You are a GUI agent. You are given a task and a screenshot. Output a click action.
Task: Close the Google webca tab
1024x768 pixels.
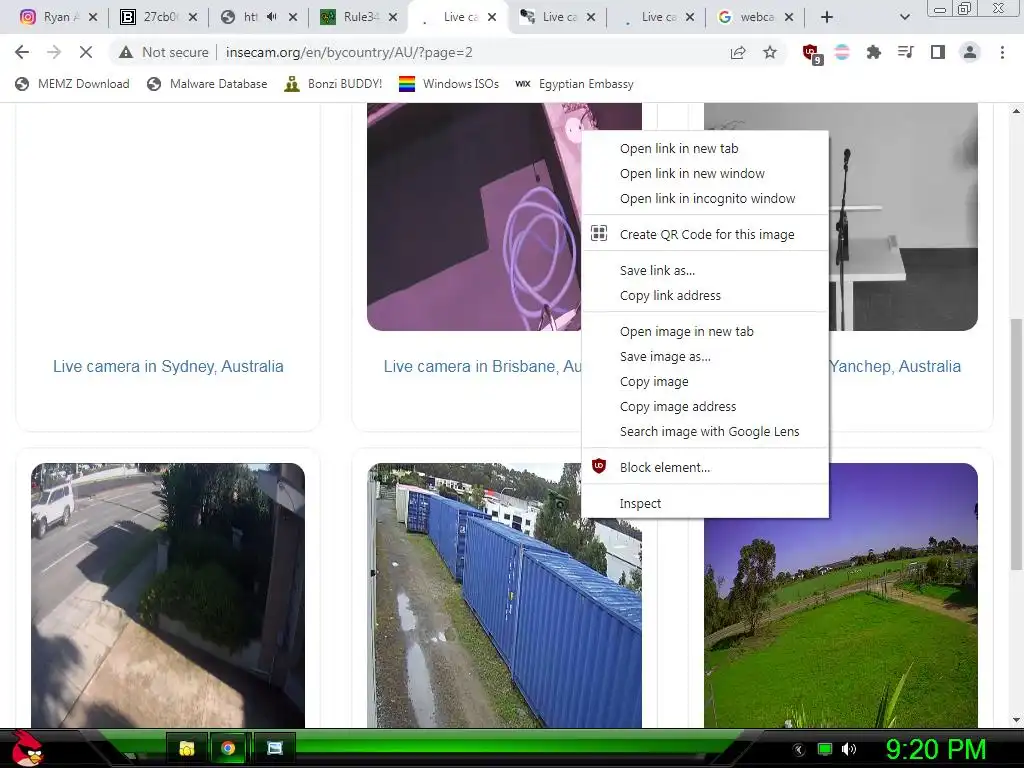pyautogui.click(x=789, y=18)
